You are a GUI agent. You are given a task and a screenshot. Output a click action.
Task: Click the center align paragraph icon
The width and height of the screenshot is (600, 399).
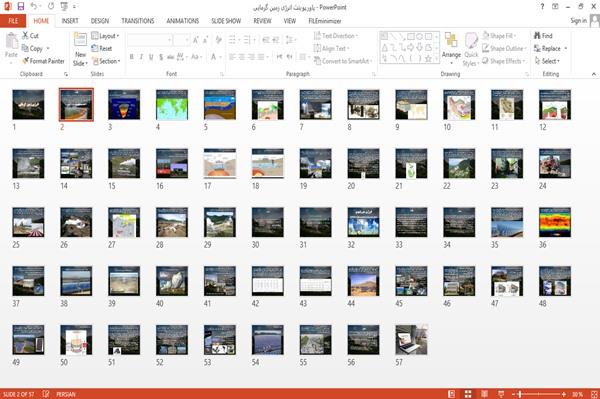(241, 57)
